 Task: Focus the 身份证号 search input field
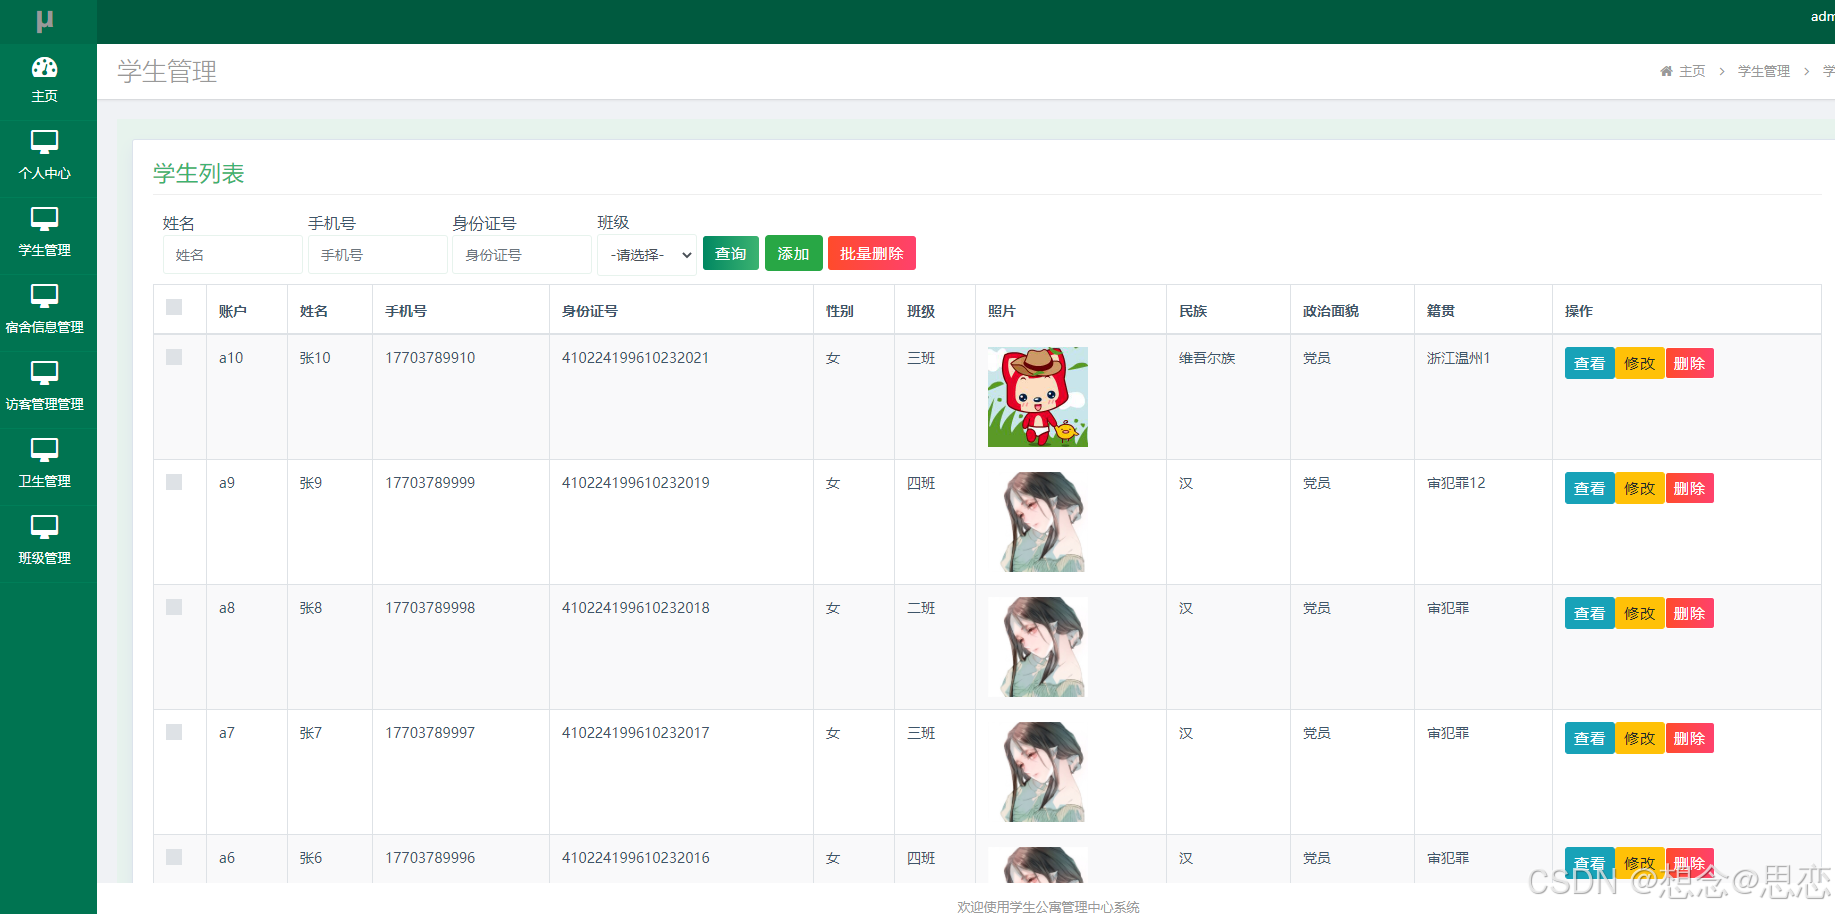[x=522, y=255]
